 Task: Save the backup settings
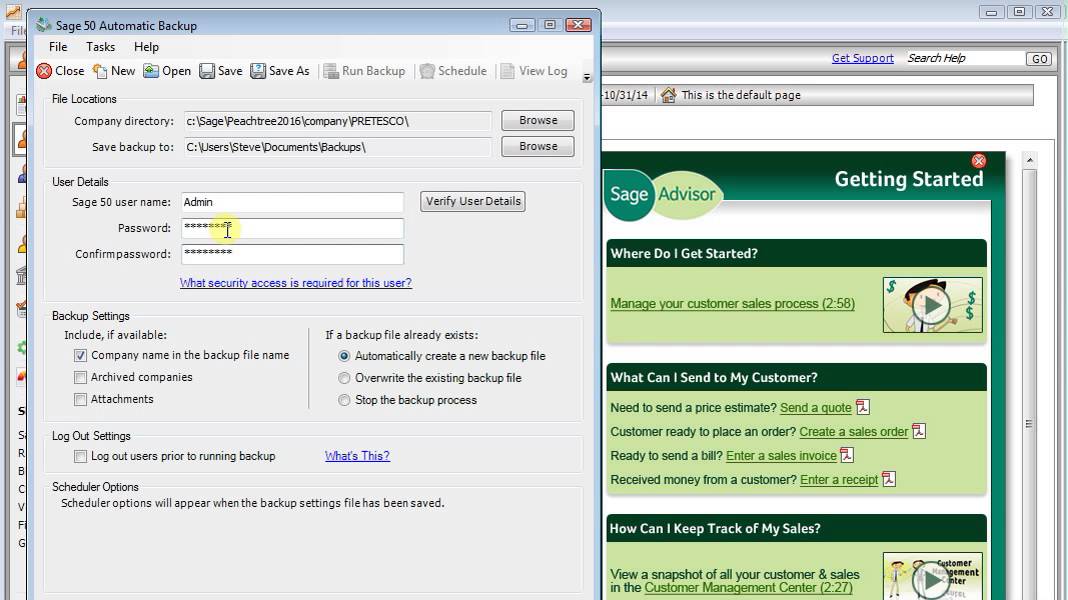tap(221, 71)
